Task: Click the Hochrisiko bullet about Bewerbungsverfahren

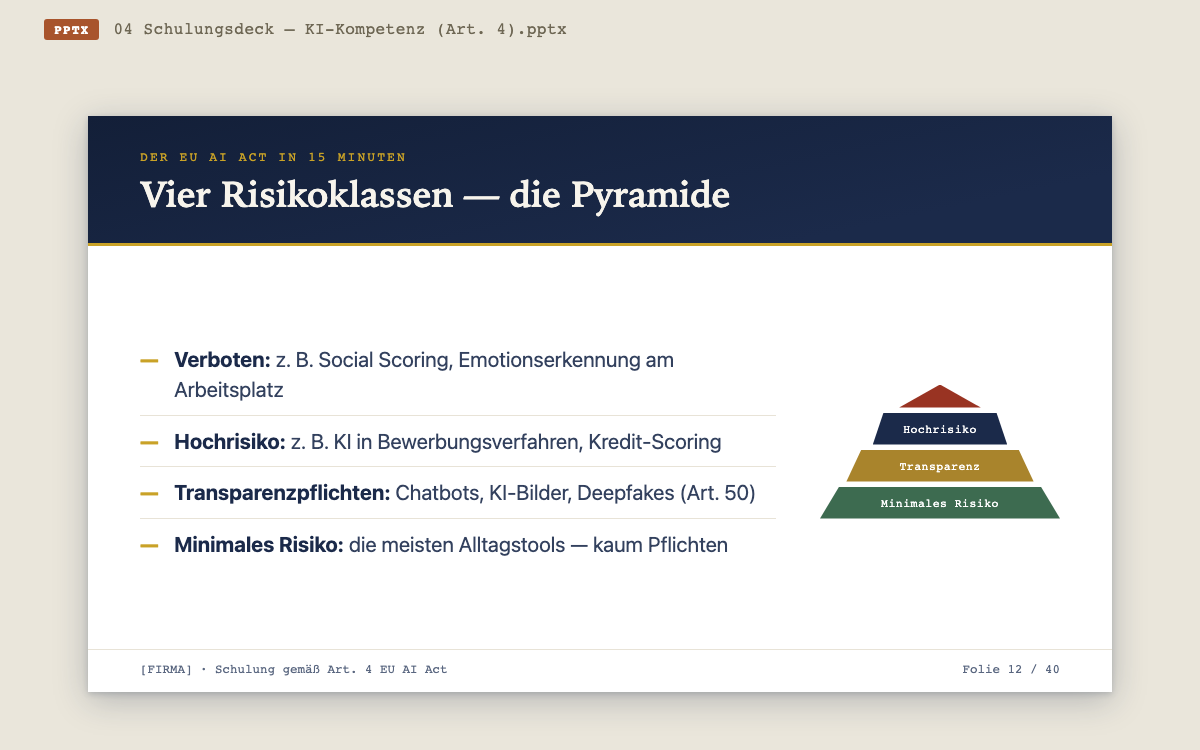Action: coord(458,441)
